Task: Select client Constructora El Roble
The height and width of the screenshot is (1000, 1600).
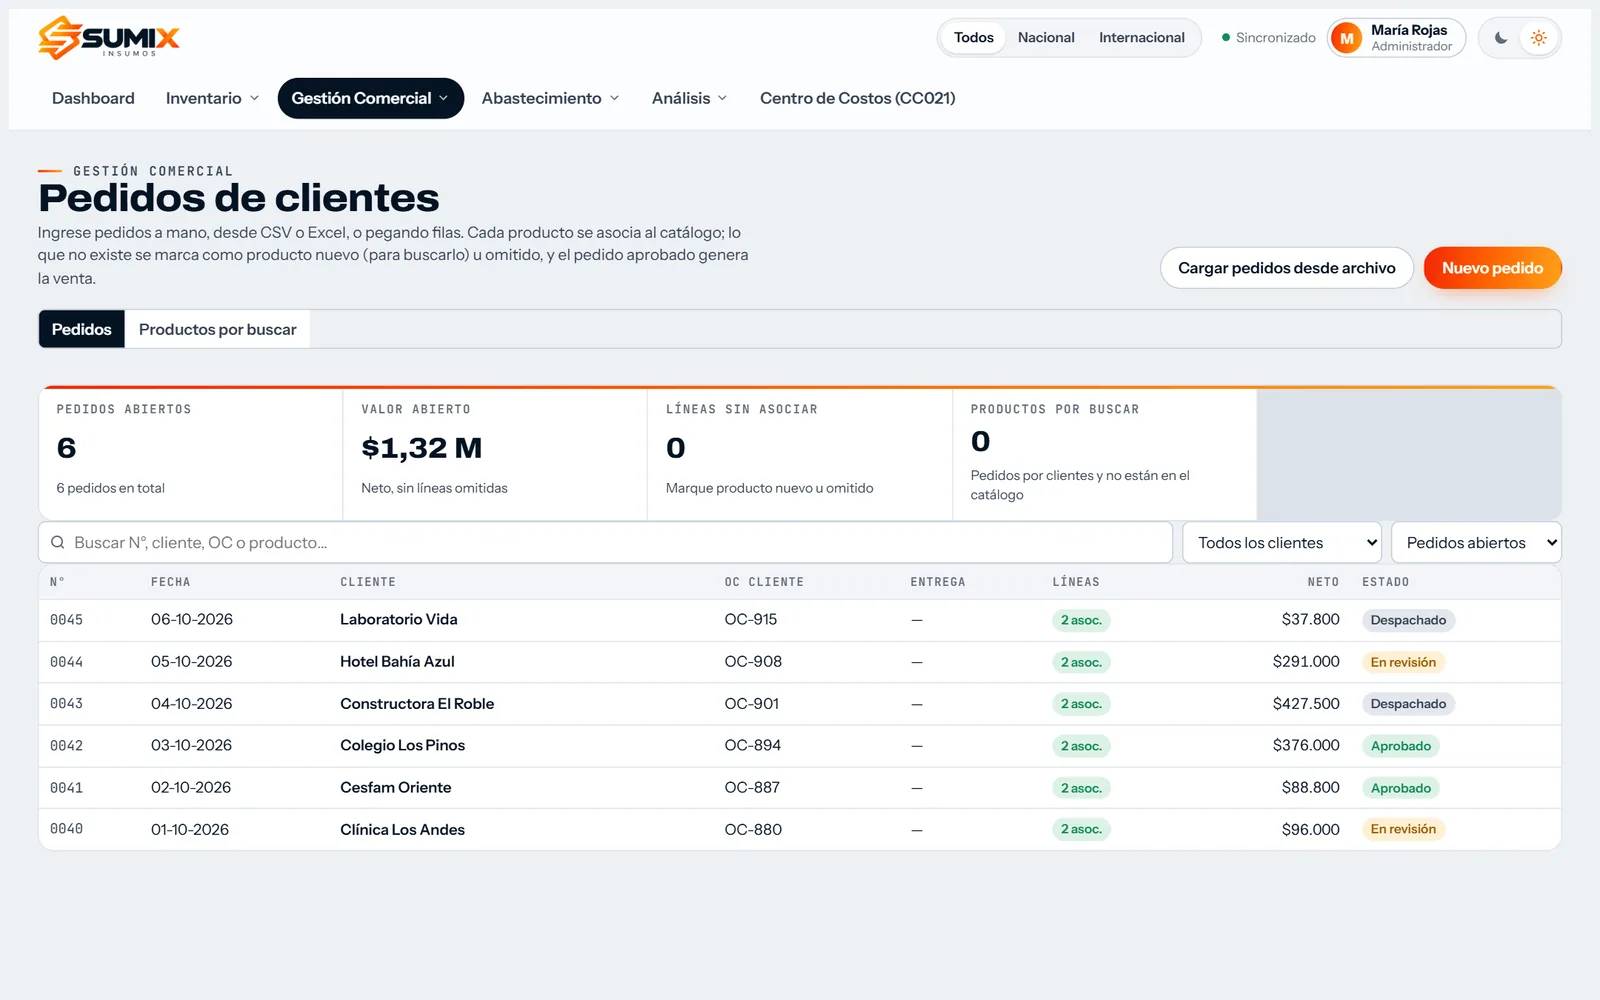Action: (x=417, y=704)
